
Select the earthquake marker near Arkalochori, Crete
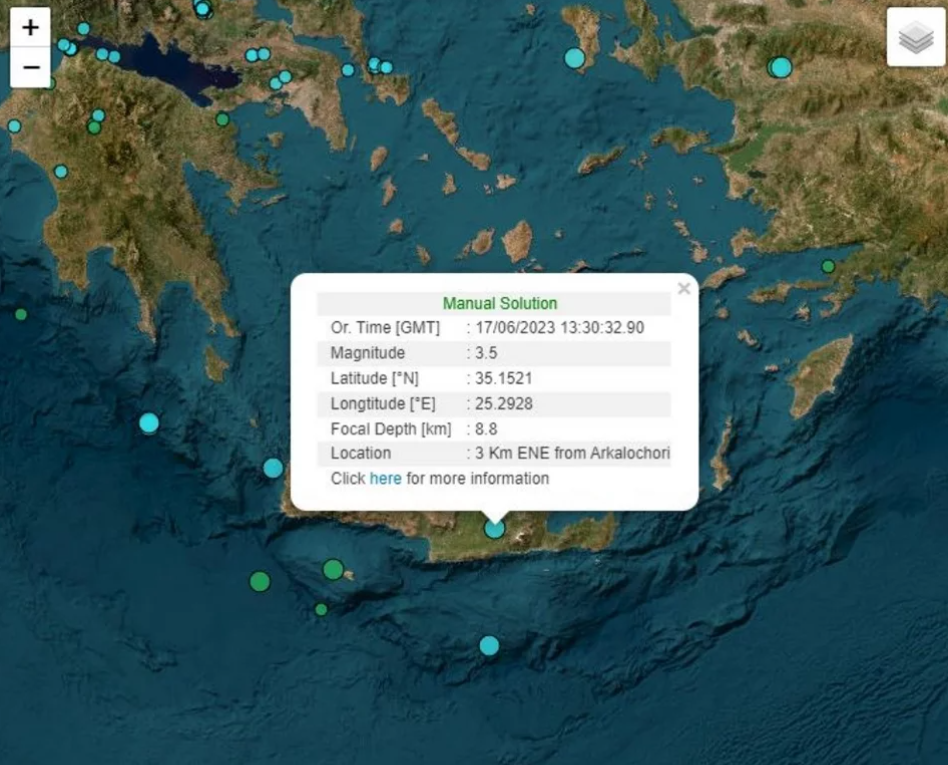[x=495, y=529]
